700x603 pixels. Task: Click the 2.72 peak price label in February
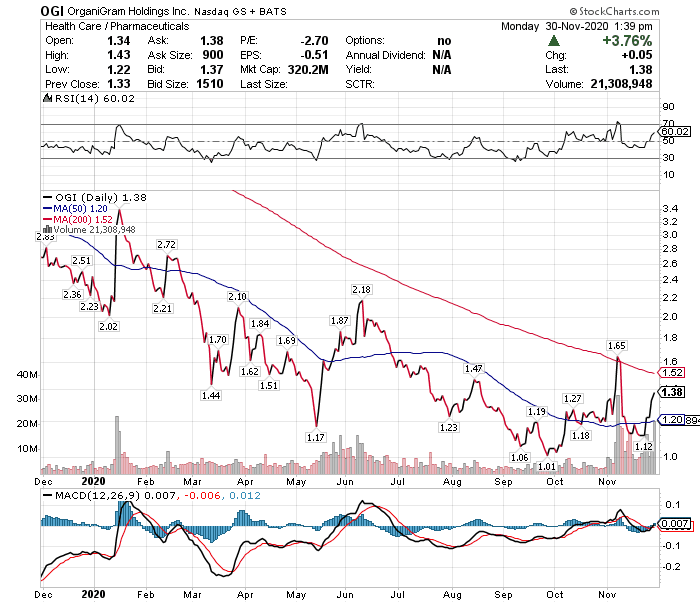tap(166, 245)
